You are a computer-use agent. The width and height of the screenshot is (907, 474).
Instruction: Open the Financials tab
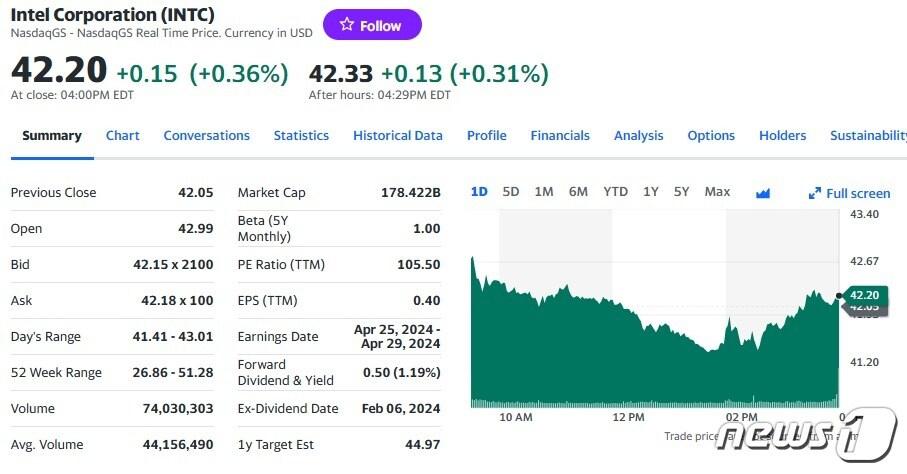coord(560,136)
